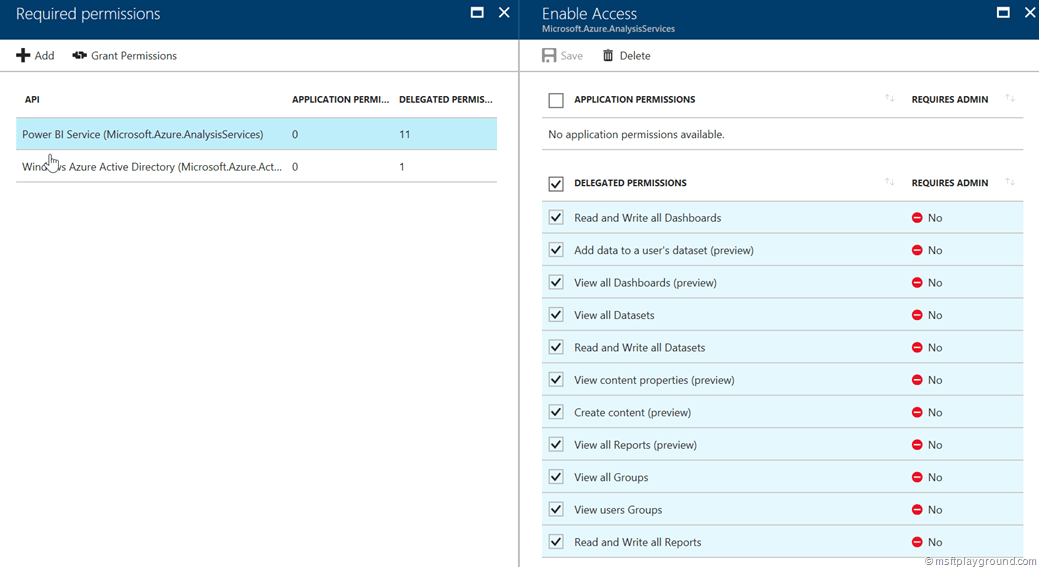Click the red no-admin icon for View users Groups
Viewport: 1039px width, 567px height.
pyautogui.click(x=917, y=510)
